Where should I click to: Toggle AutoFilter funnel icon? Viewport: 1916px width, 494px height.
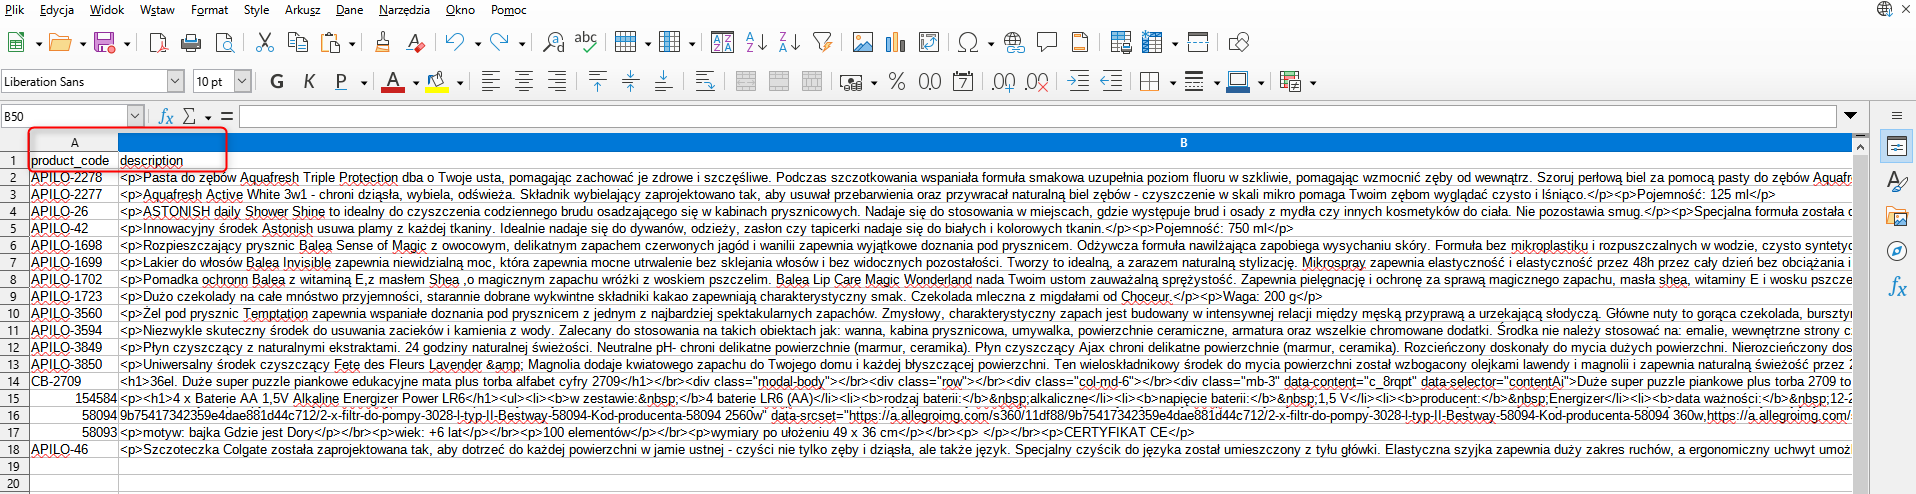pos(822,42)
